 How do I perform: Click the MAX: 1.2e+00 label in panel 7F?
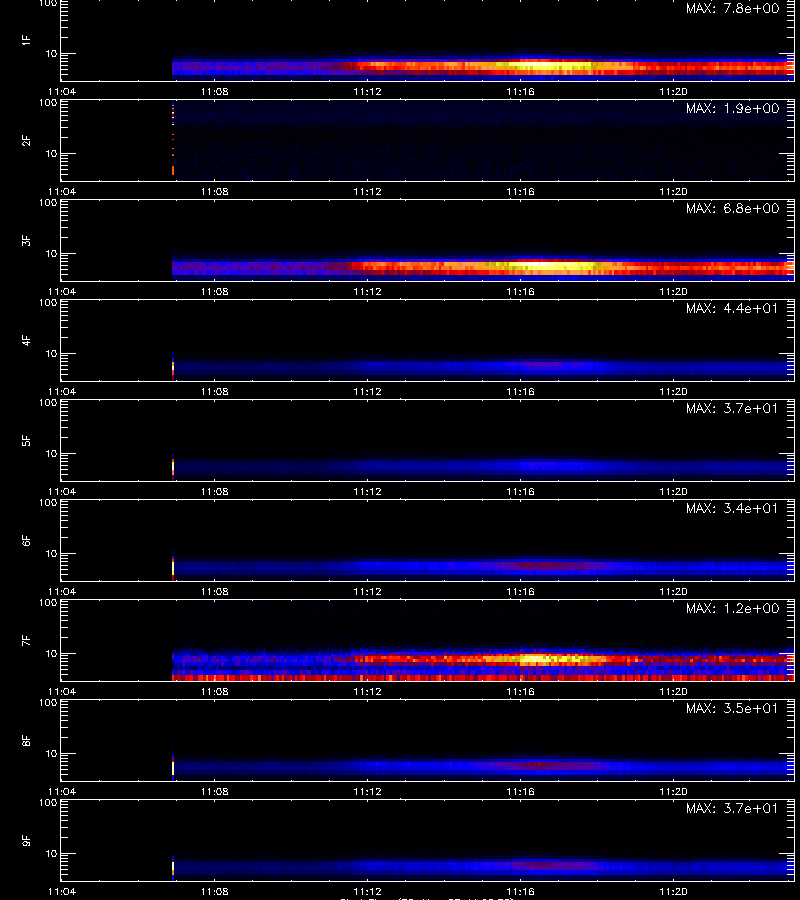[732, 608]
